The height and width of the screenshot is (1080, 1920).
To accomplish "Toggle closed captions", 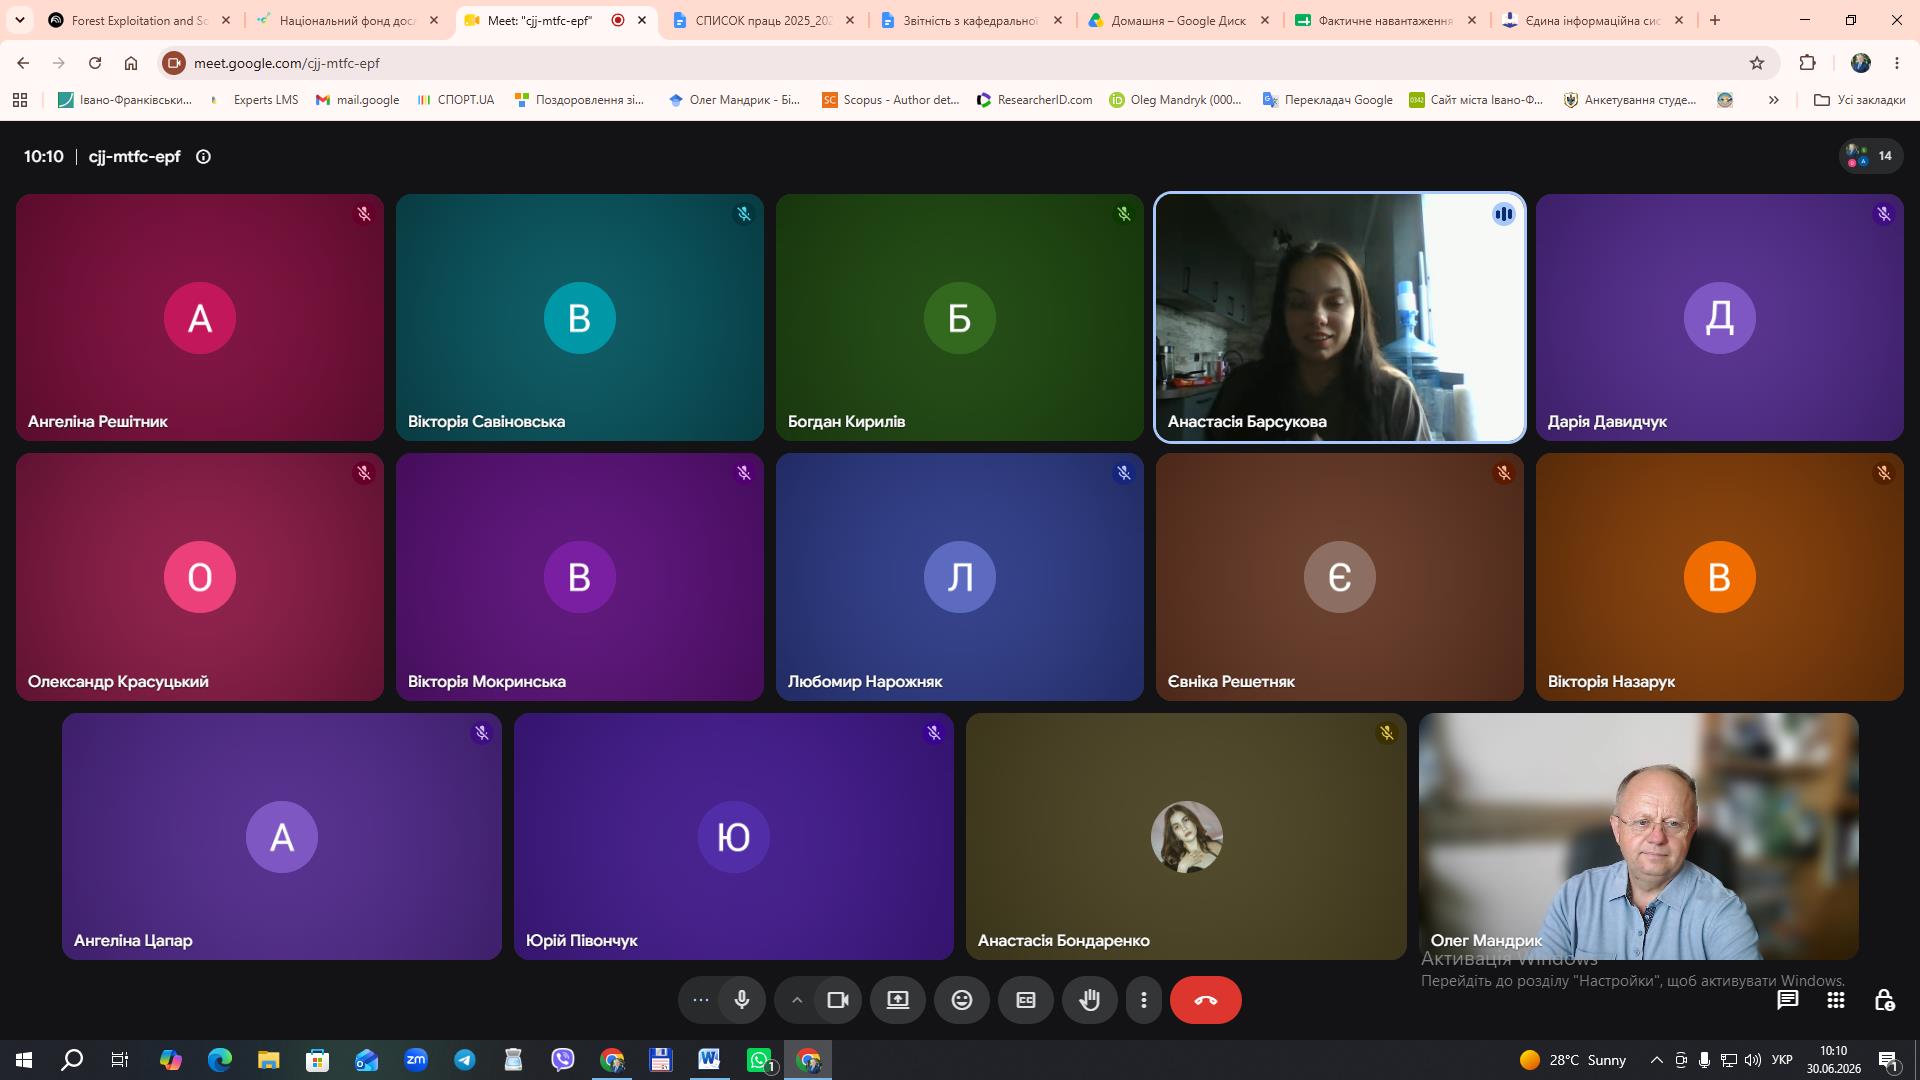I will (x=1026, y=1000).
